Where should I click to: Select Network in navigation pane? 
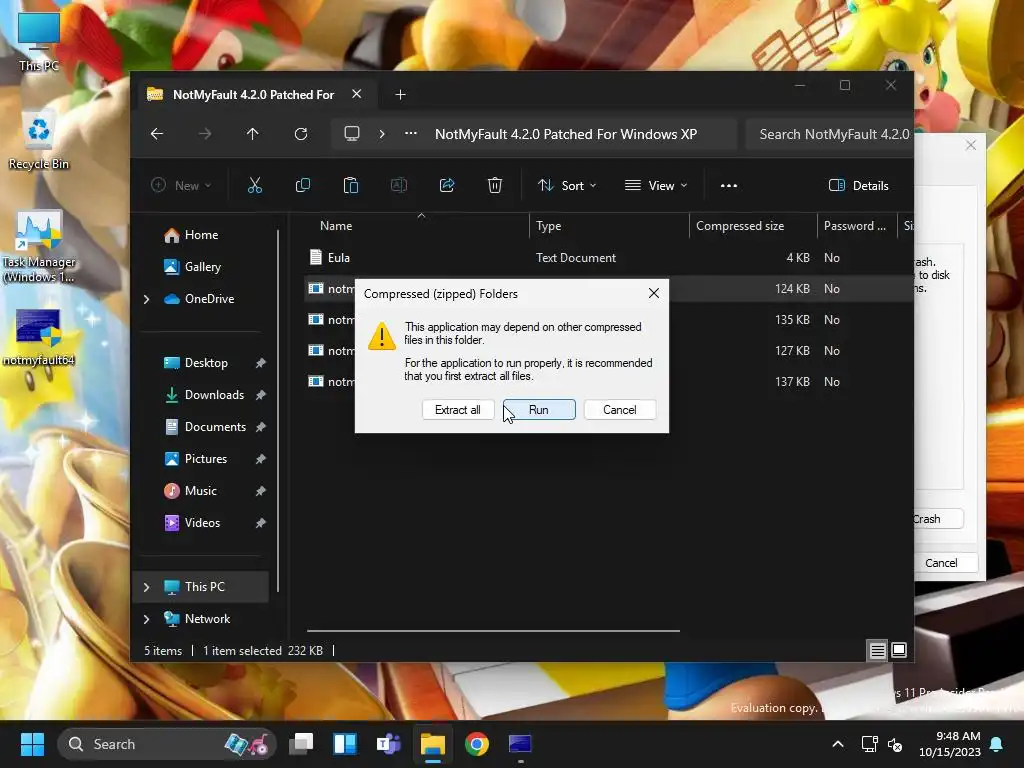click(207, 618)
